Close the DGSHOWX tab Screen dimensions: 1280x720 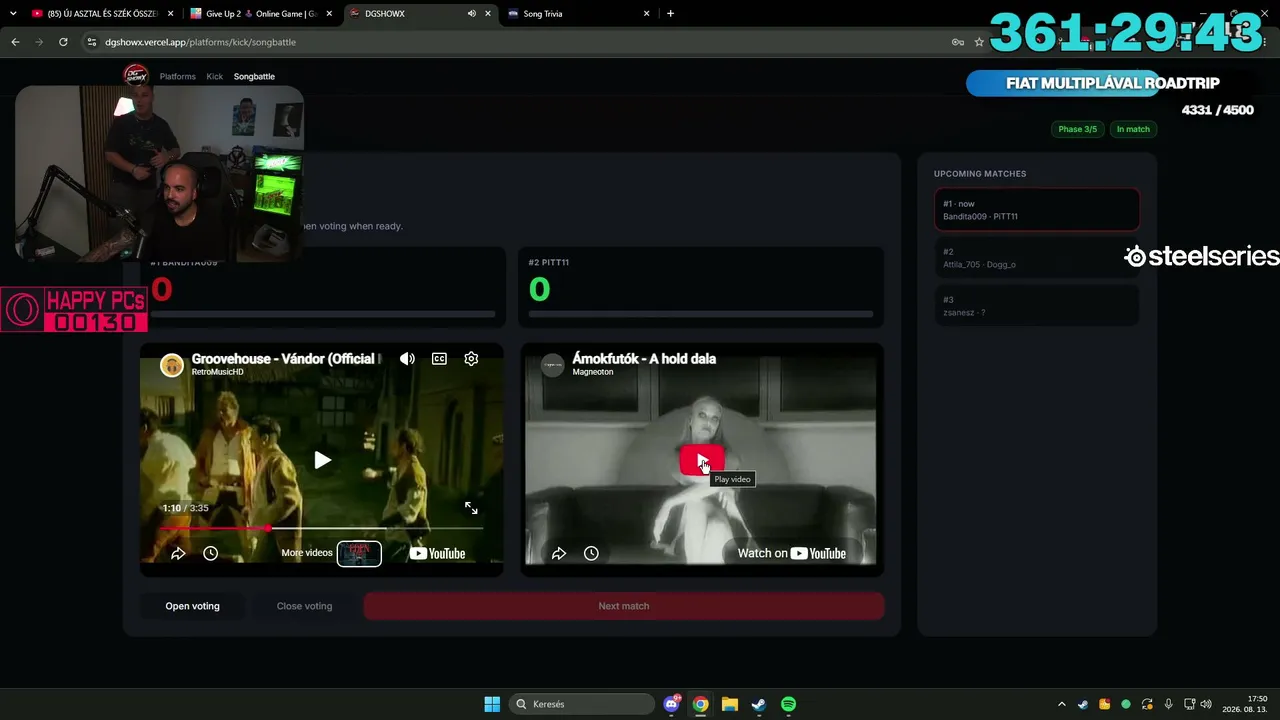coord(488,14)
